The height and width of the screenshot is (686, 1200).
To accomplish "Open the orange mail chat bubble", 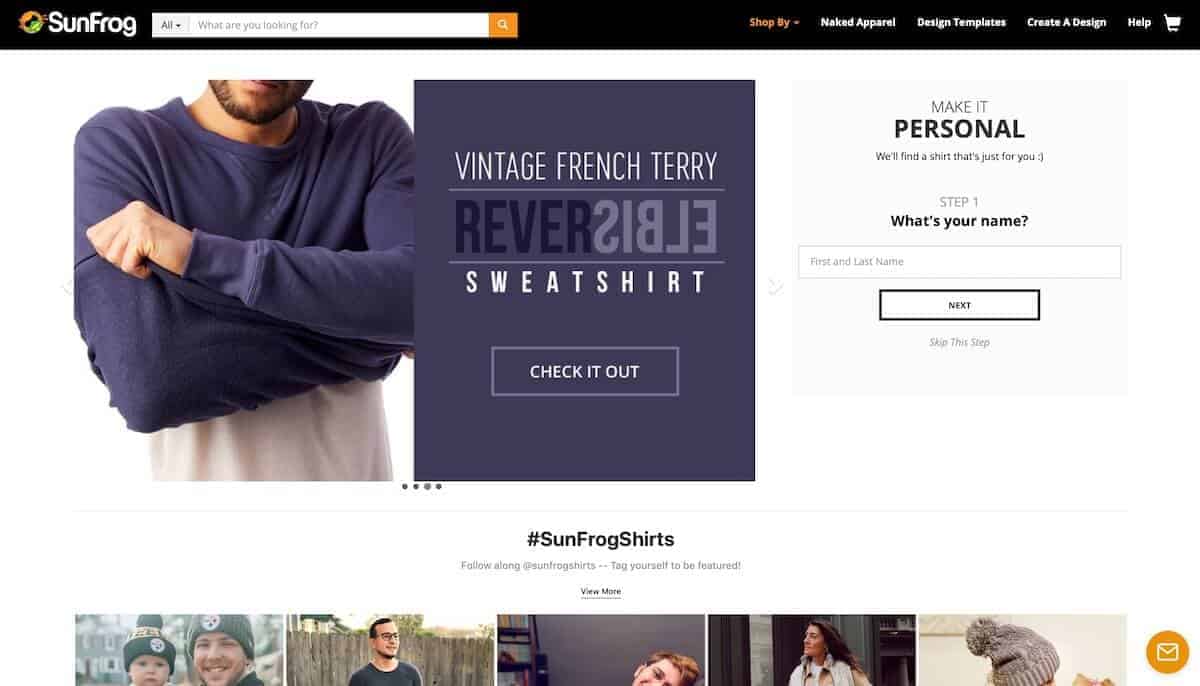I will (1167, 652).
